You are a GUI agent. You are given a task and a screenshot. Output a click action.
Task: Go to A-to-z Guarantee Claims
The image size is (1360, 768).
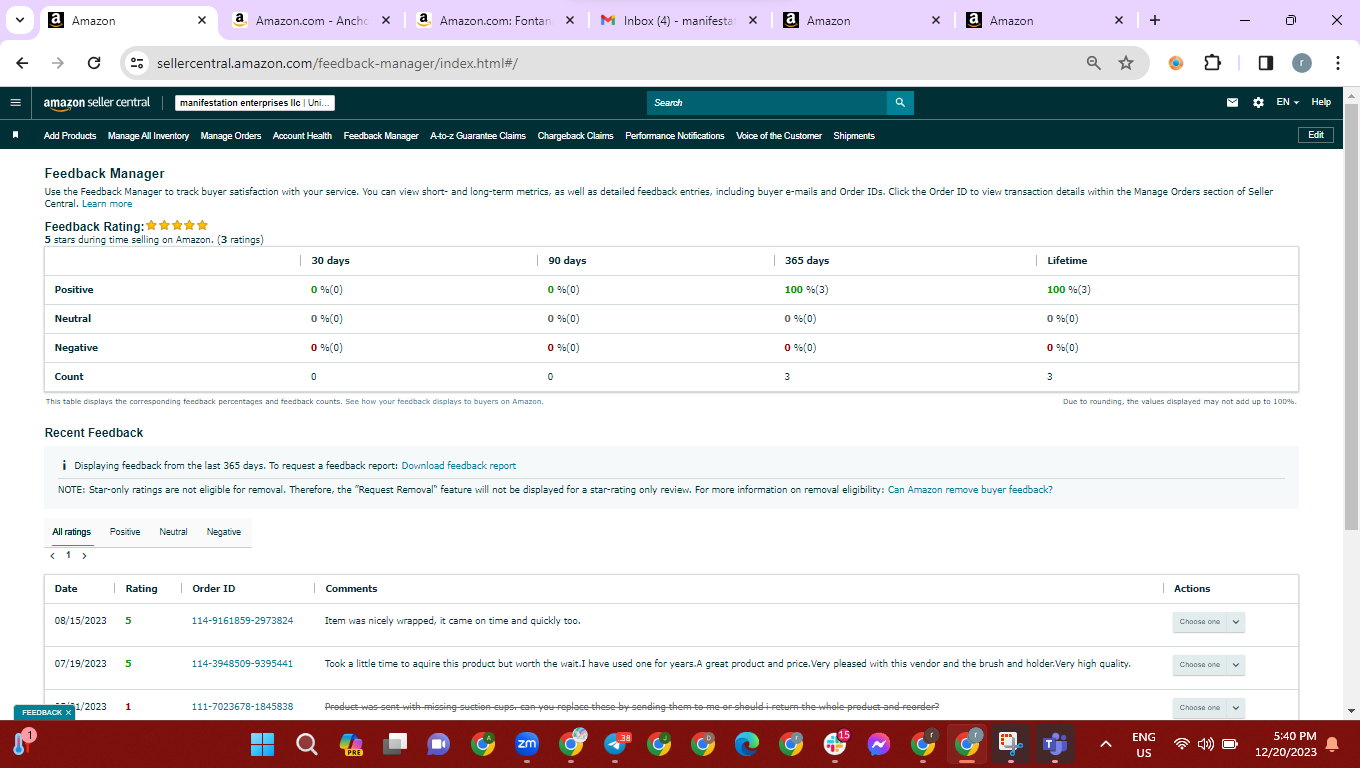478,136
